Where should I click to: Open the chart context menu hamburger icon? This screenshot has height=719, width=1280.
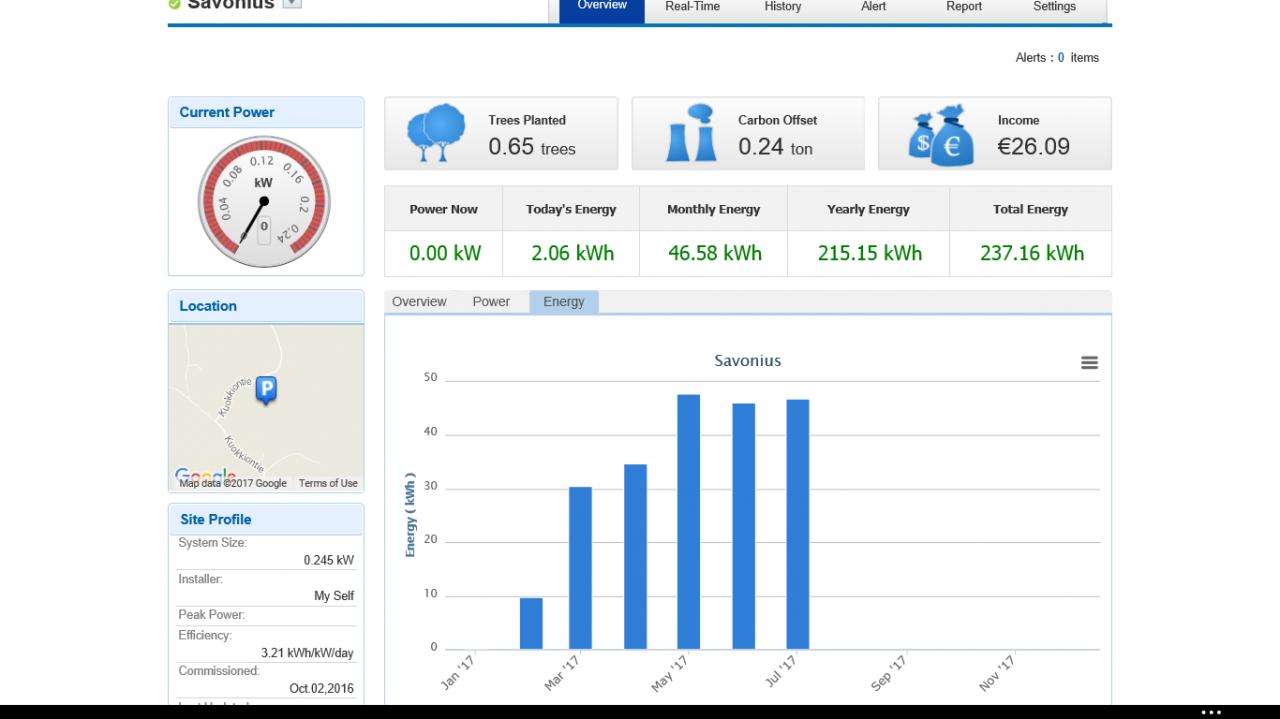click(x=1089, y=363)
